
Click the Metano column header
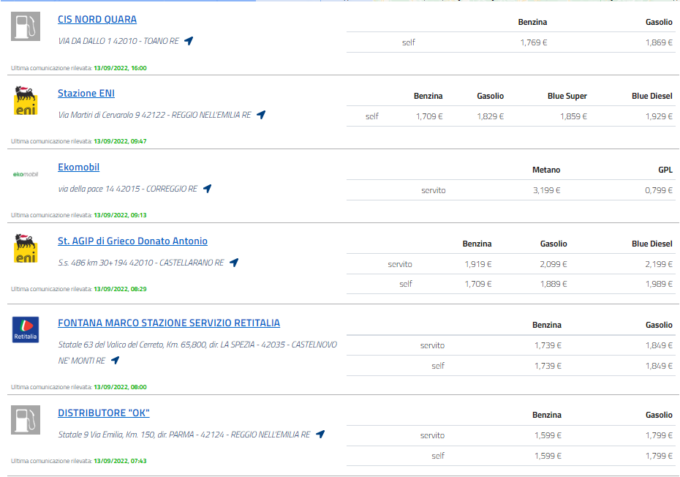point(546,170)
